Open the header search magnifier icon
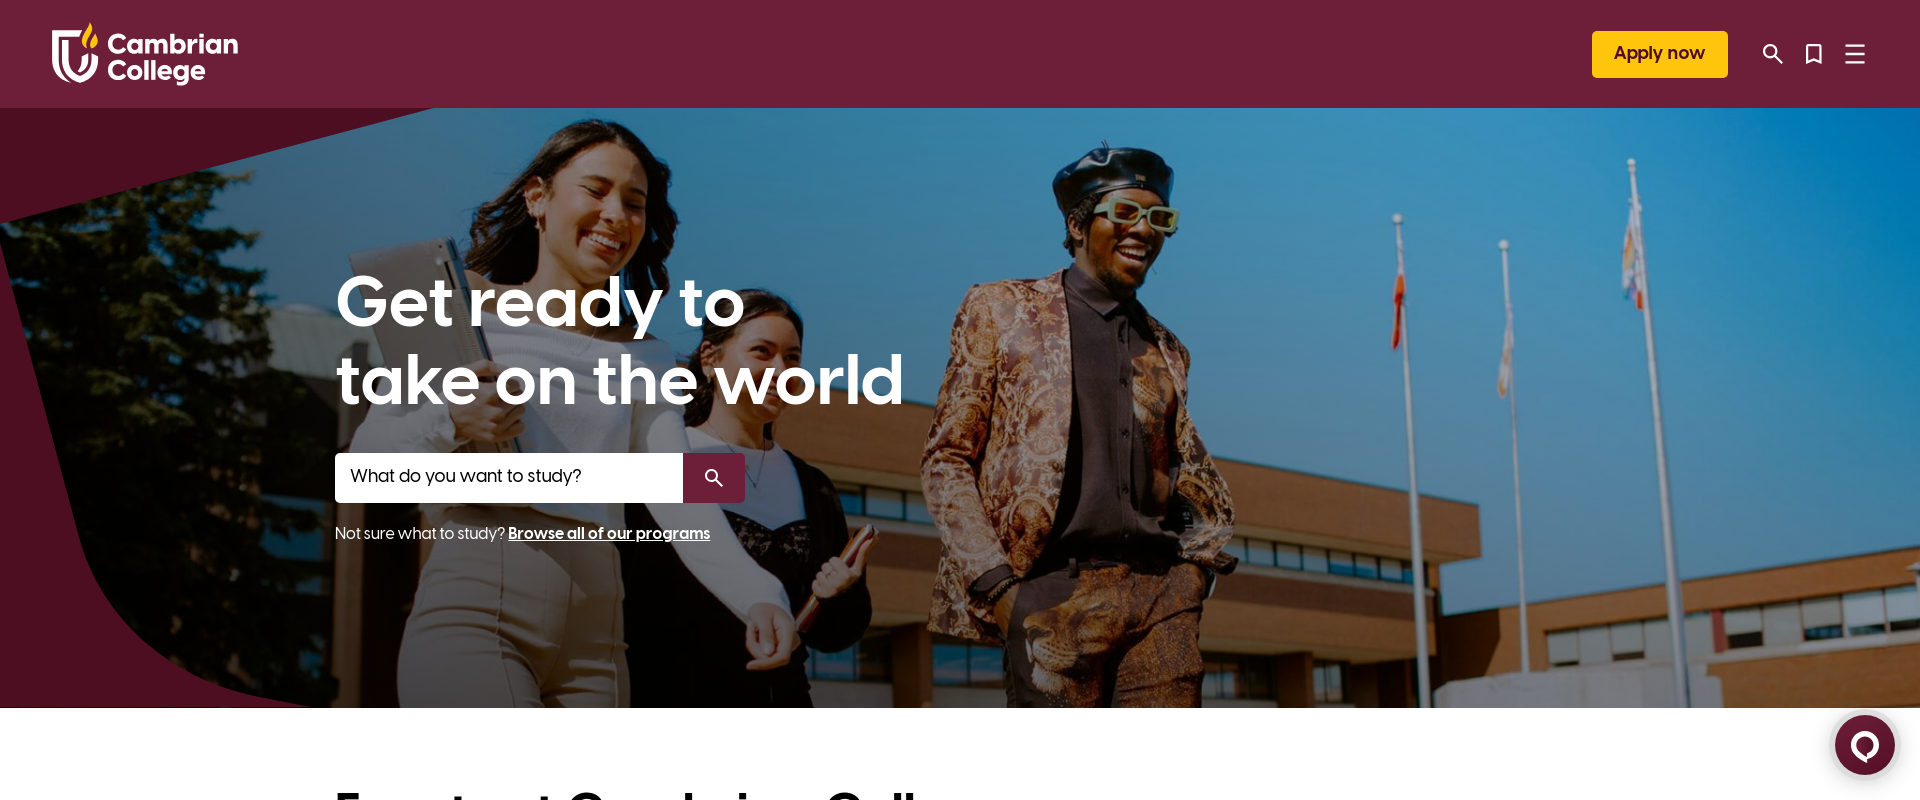 pos(1772,54)
